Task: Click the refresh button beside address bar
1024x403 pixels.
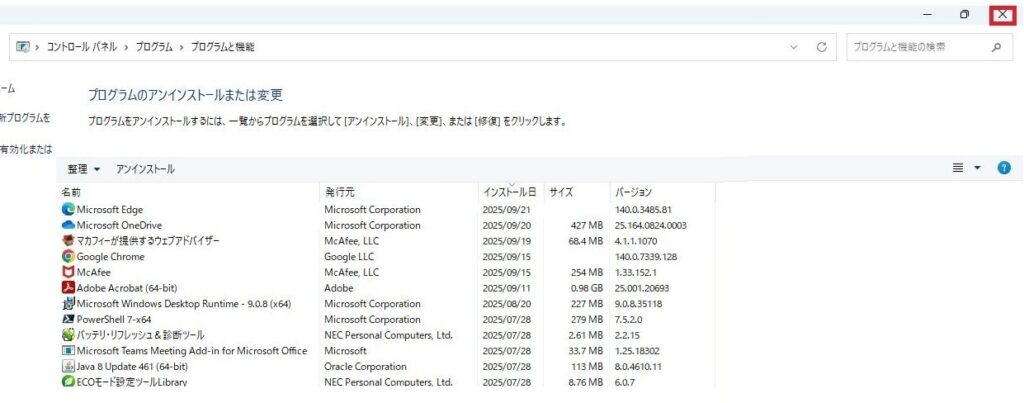Action: point(821,47)
